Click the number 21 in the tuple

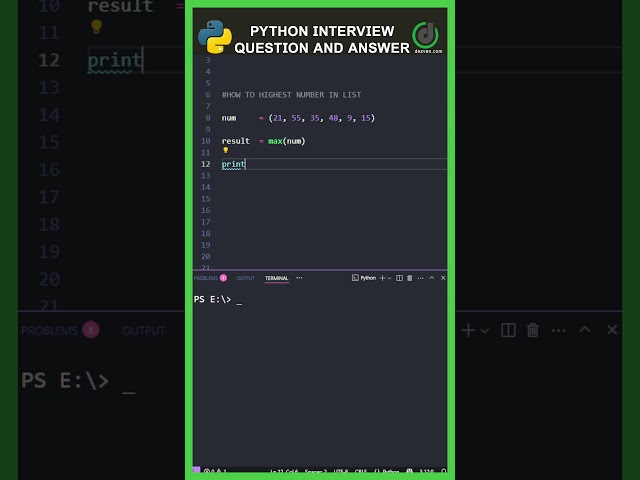pyautogui.click(x=278, y=118)
